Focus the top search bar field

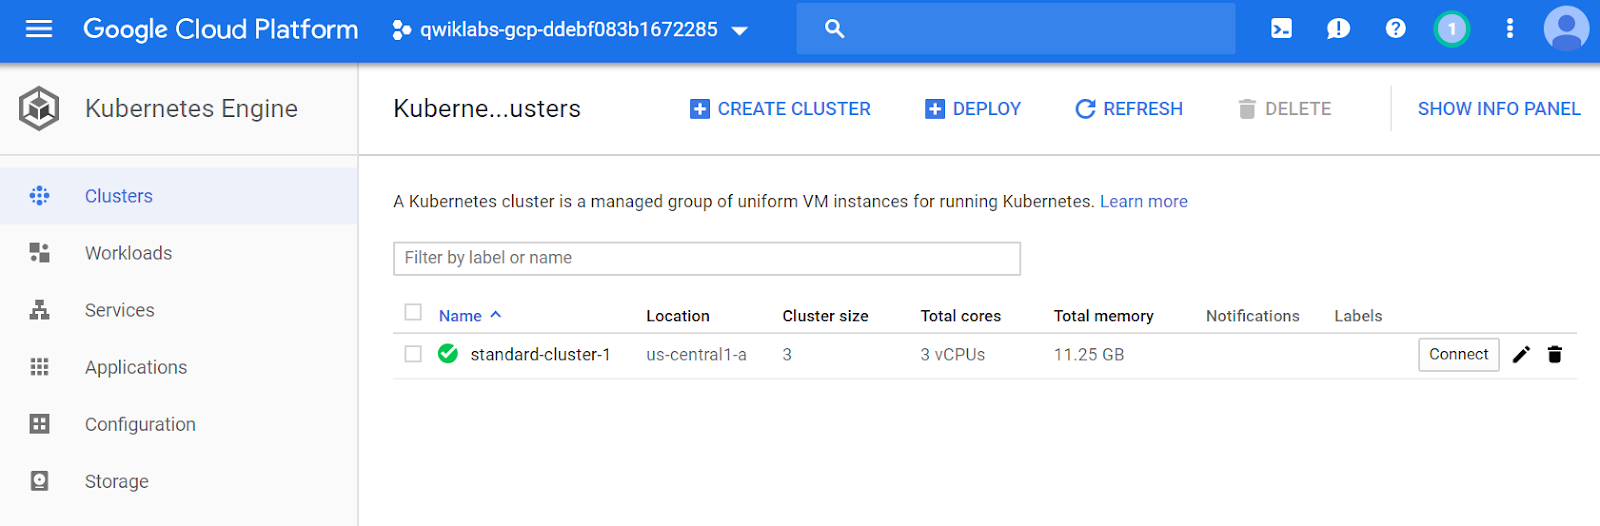1016,29
